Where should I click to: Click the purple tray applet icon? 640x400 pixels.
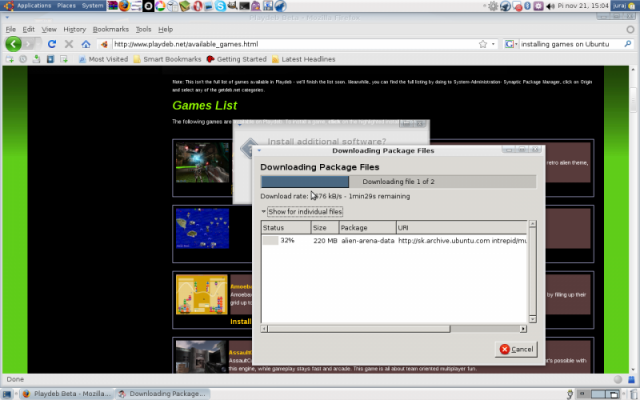(538, 6)
